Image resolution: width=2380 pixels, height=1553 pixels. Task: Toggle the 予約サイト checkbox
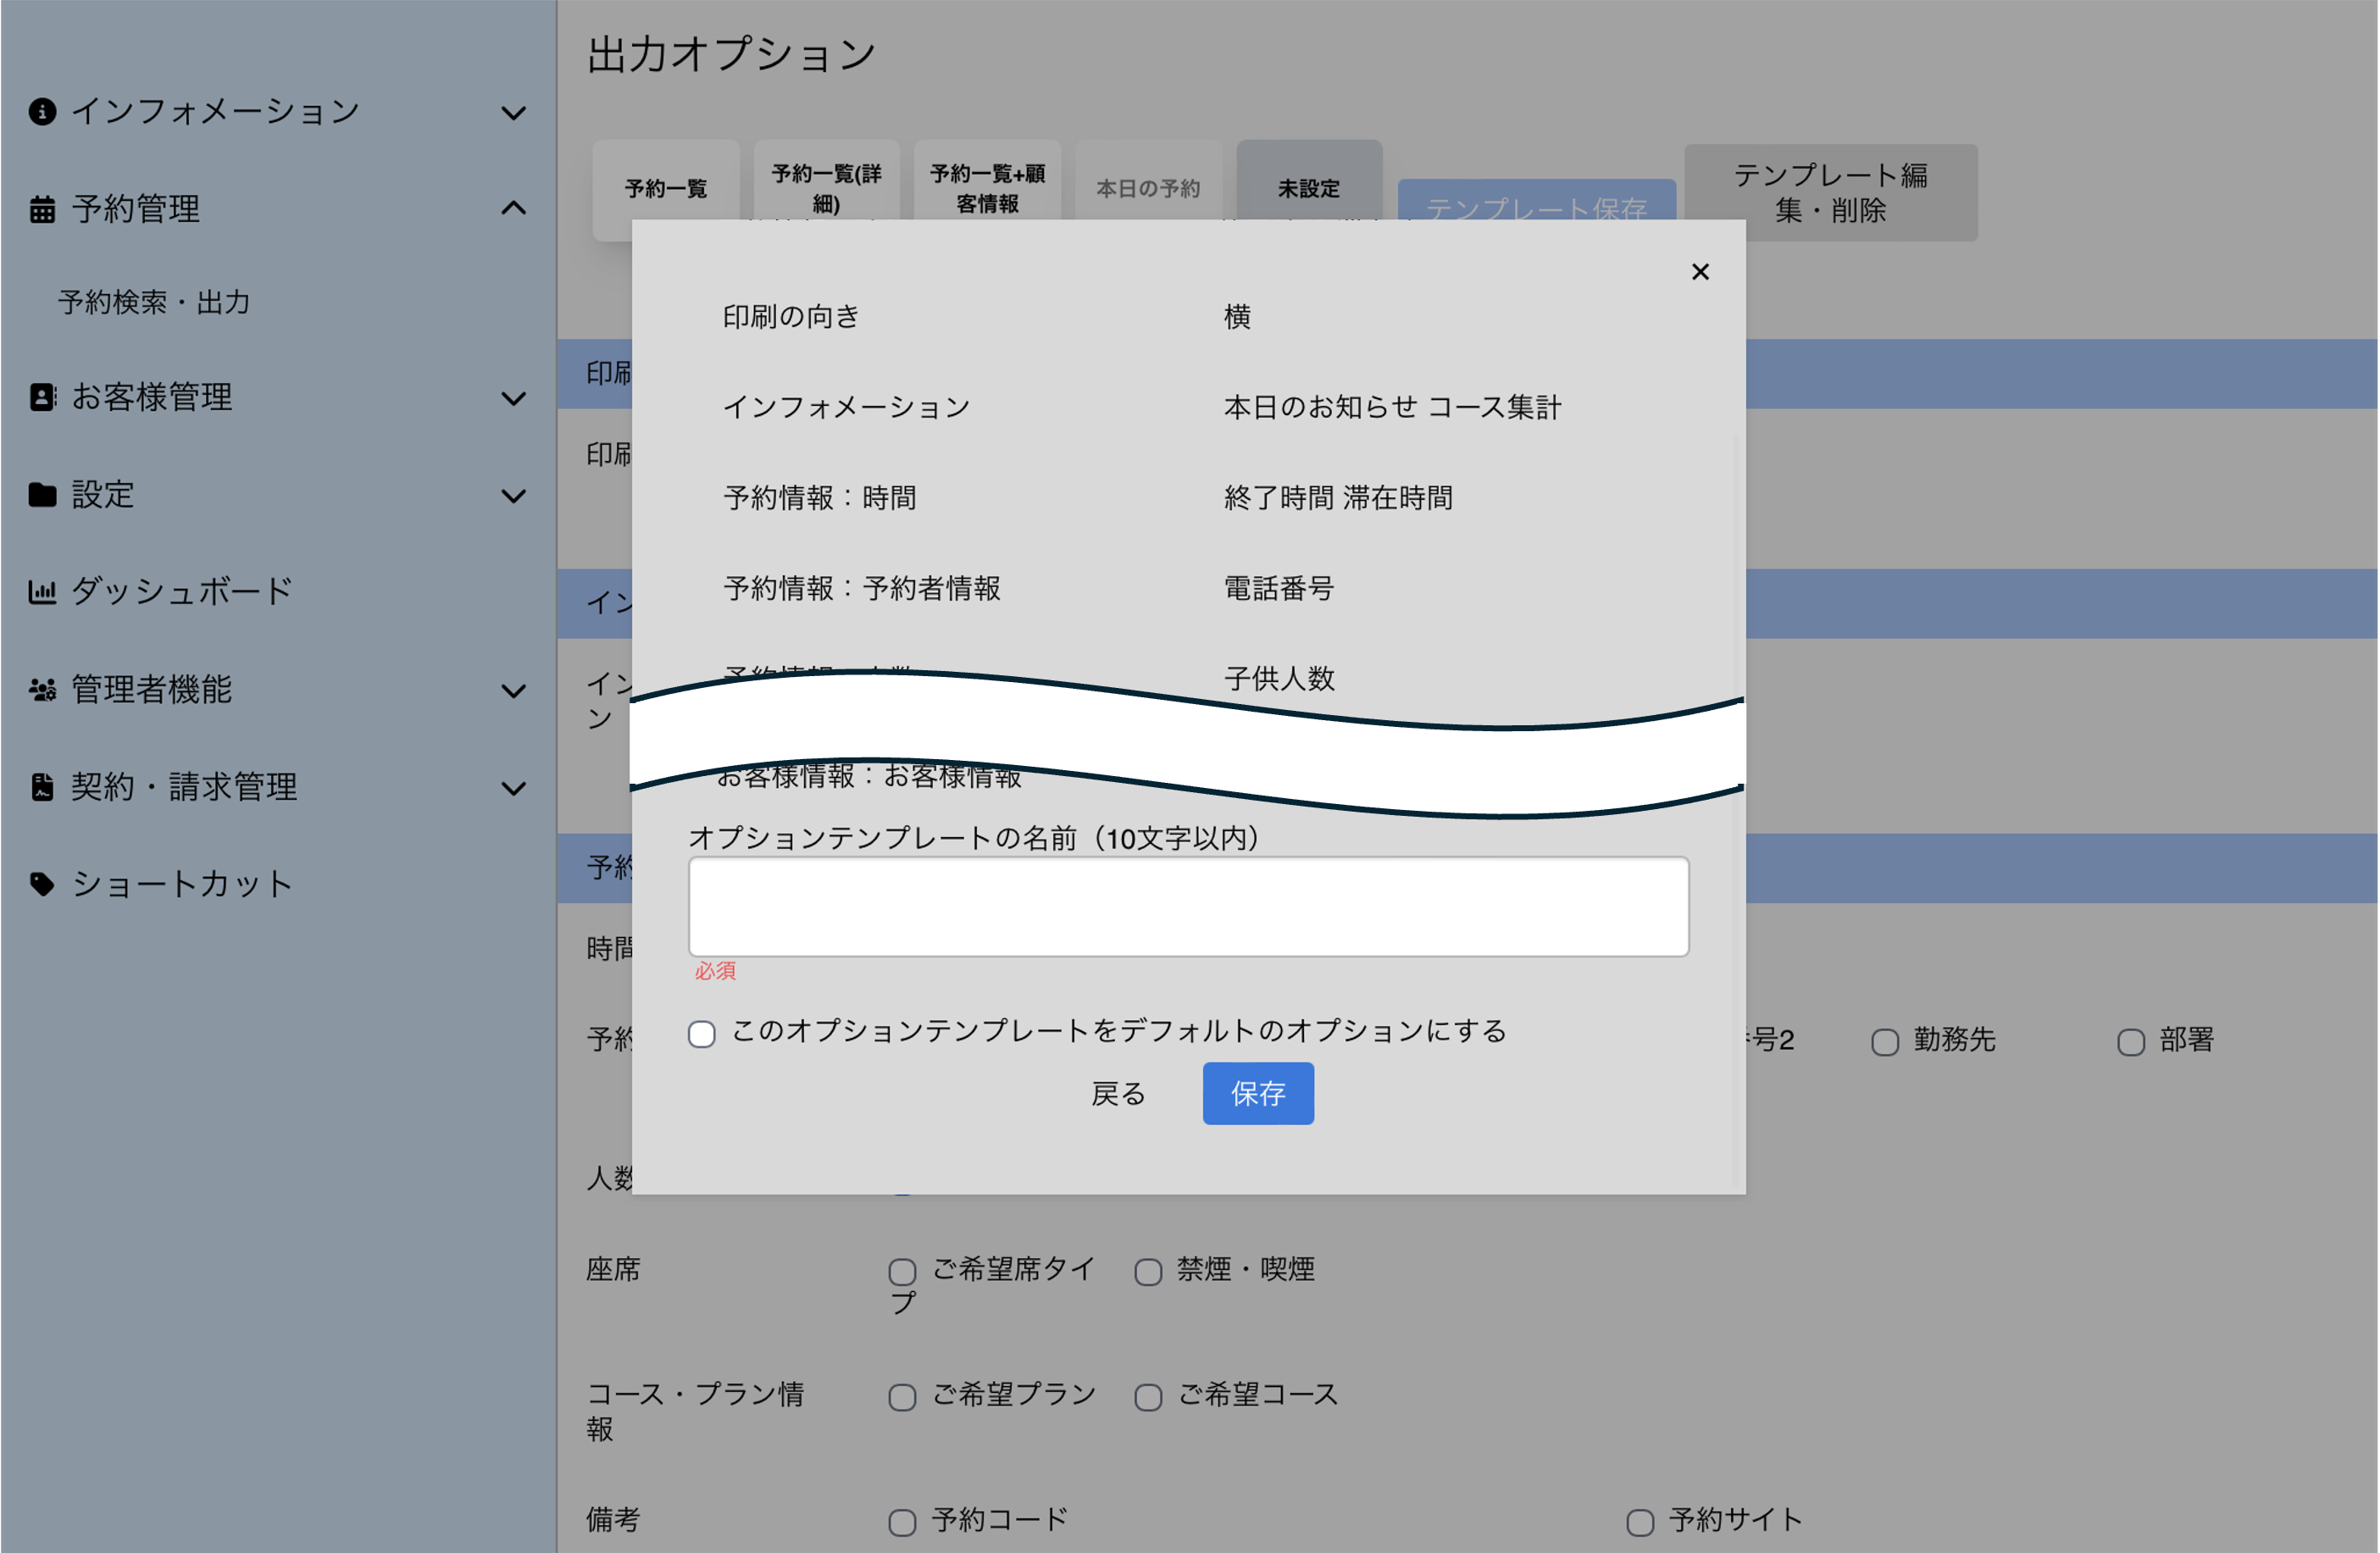pyautogui.click(x=1640, y=1522)
